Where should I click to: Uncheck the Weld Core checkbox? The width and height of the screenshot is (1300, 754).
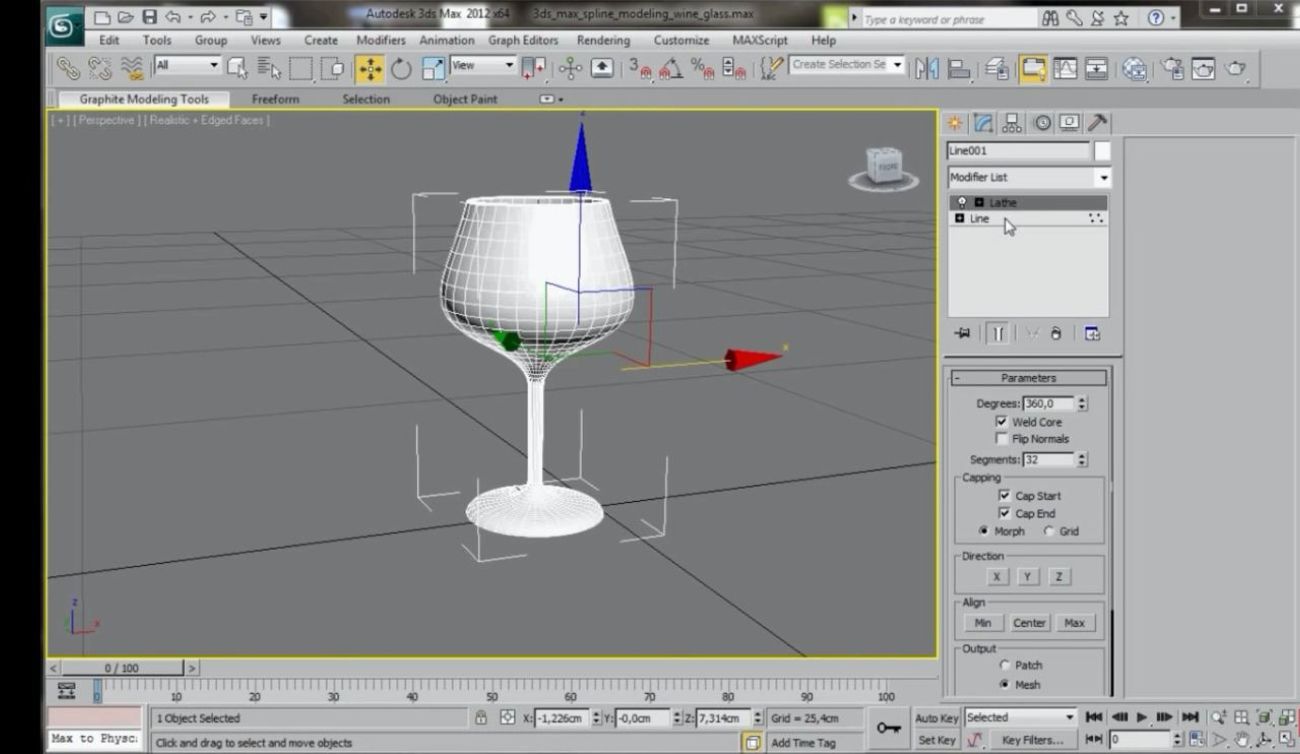point(1001,422)
